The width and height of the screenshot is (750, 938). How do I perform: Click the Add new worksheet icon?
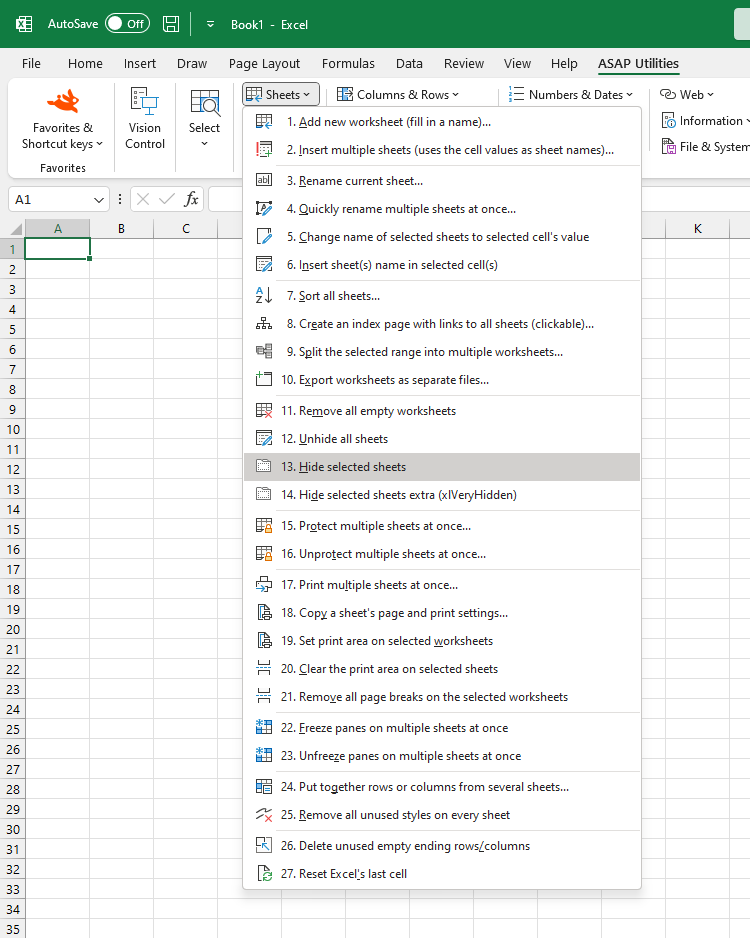coord(264,121)
